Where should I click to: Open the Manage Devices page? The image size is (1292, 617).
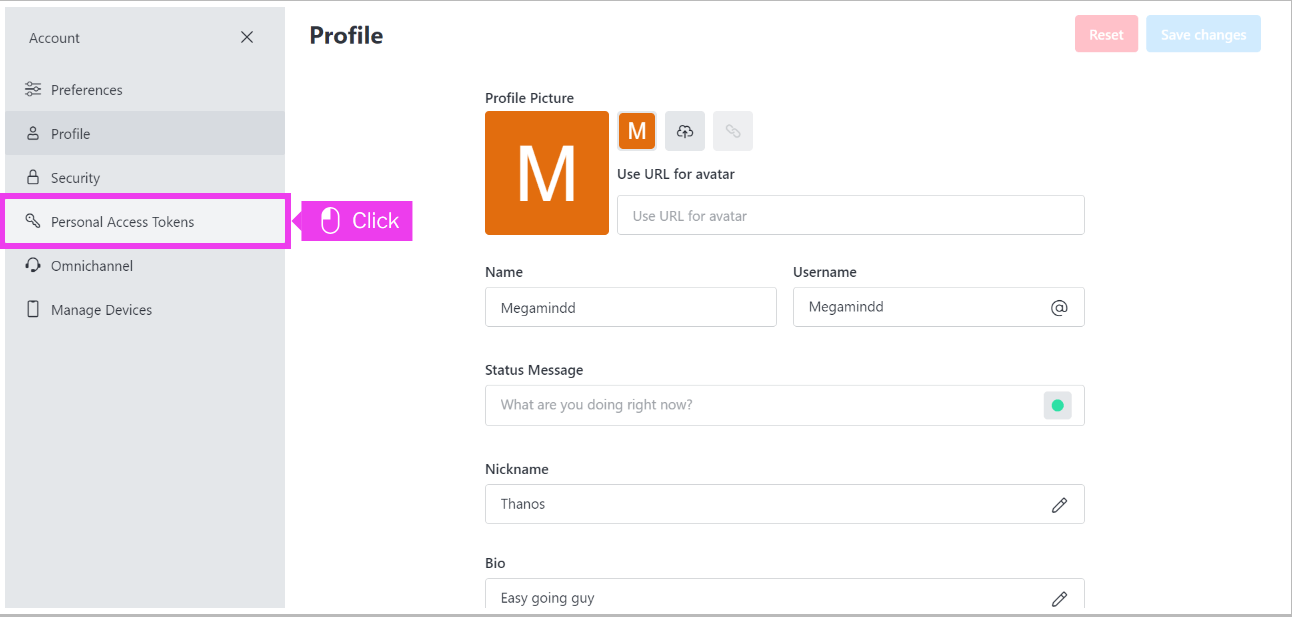(x=145, y=310)
